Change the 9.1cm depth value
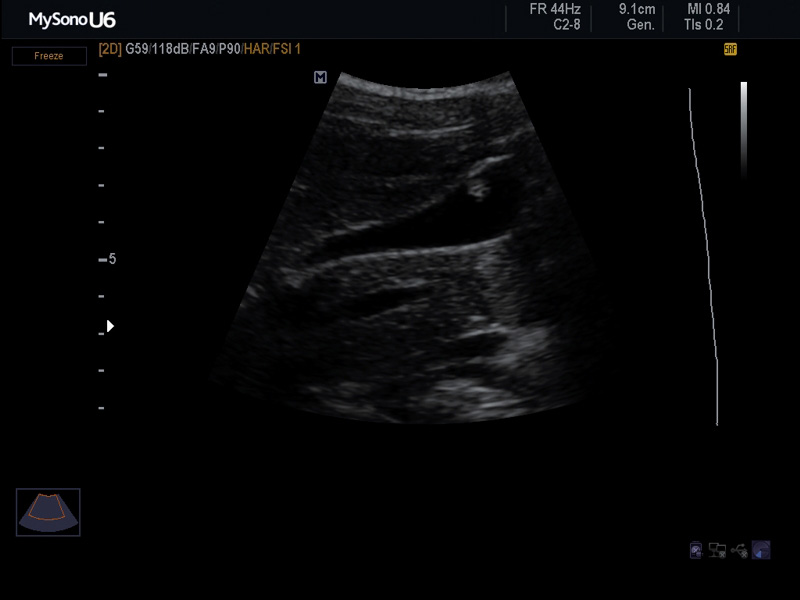Screen dimensions: 800x600 637,9
